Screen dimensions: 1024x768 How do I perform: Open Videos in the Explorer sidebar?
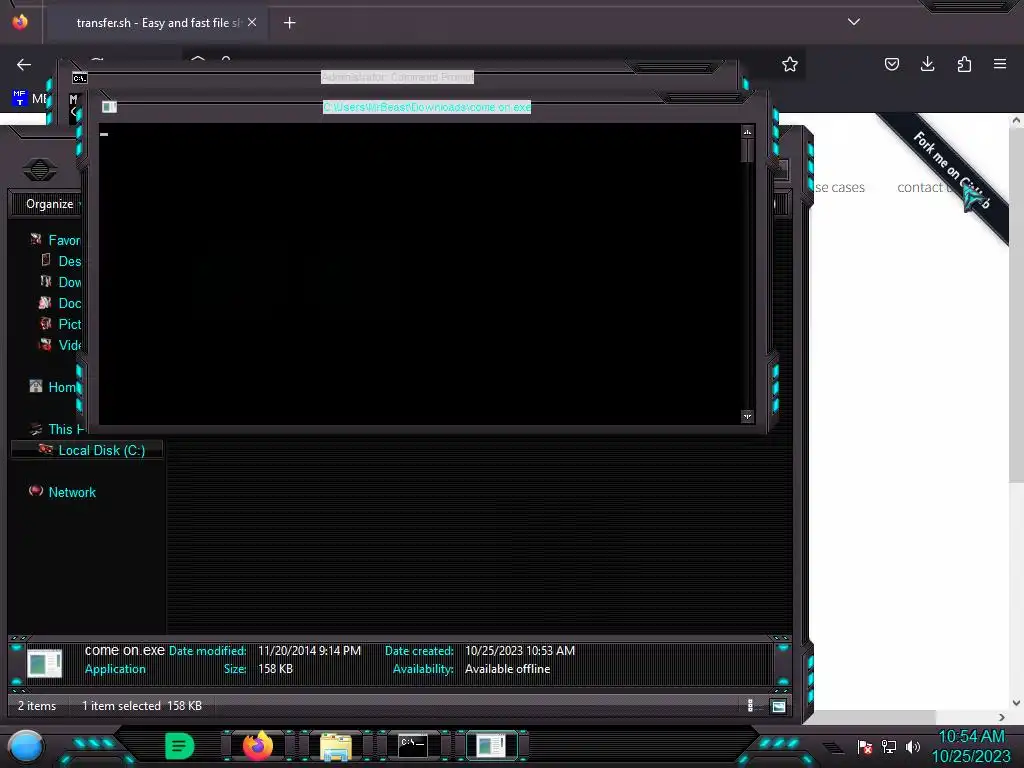coord(70,345)
